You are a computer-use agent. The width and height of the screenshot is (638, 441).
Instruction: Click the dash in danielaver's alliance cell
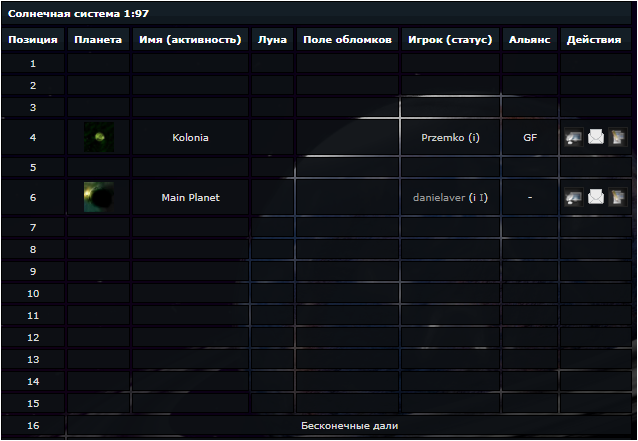pyautogui.click(x=530, y=197)
